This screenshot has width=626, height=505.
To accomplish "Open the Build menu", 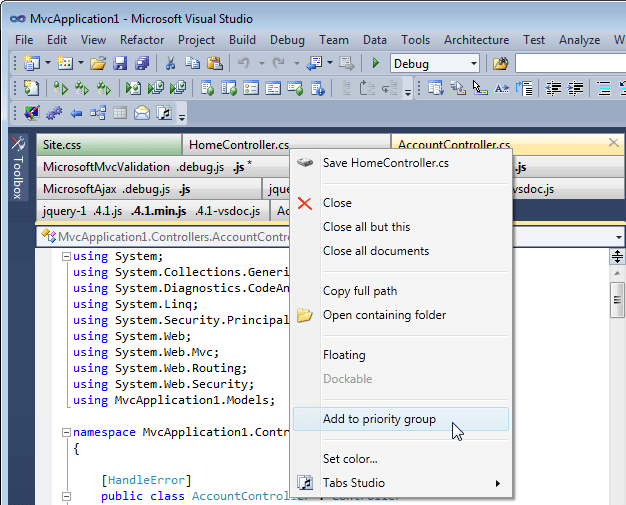I will click(x=242, y=40).
